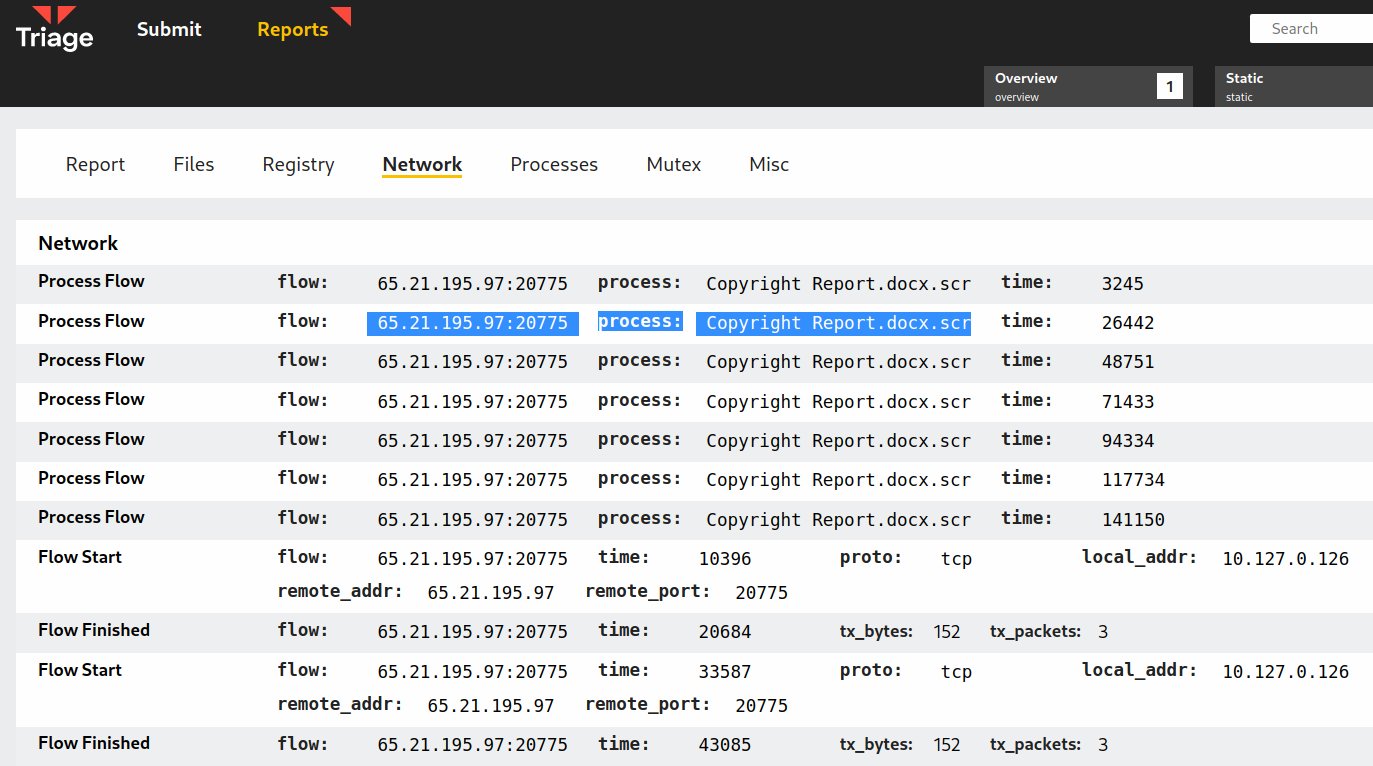This screenshot has width=1373, height=766.
Task: Open the Submit page
Action: click(169, 30)
